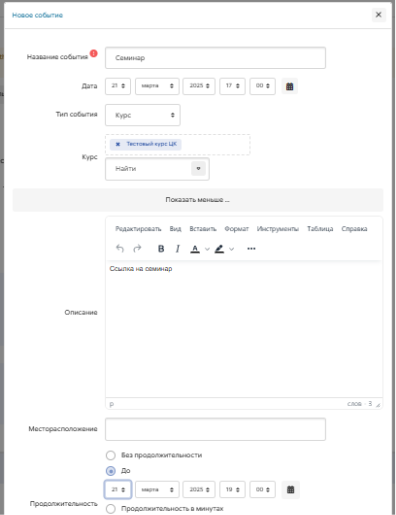
Task: Open the end hour dropdown showing 19
Action: 232,490
